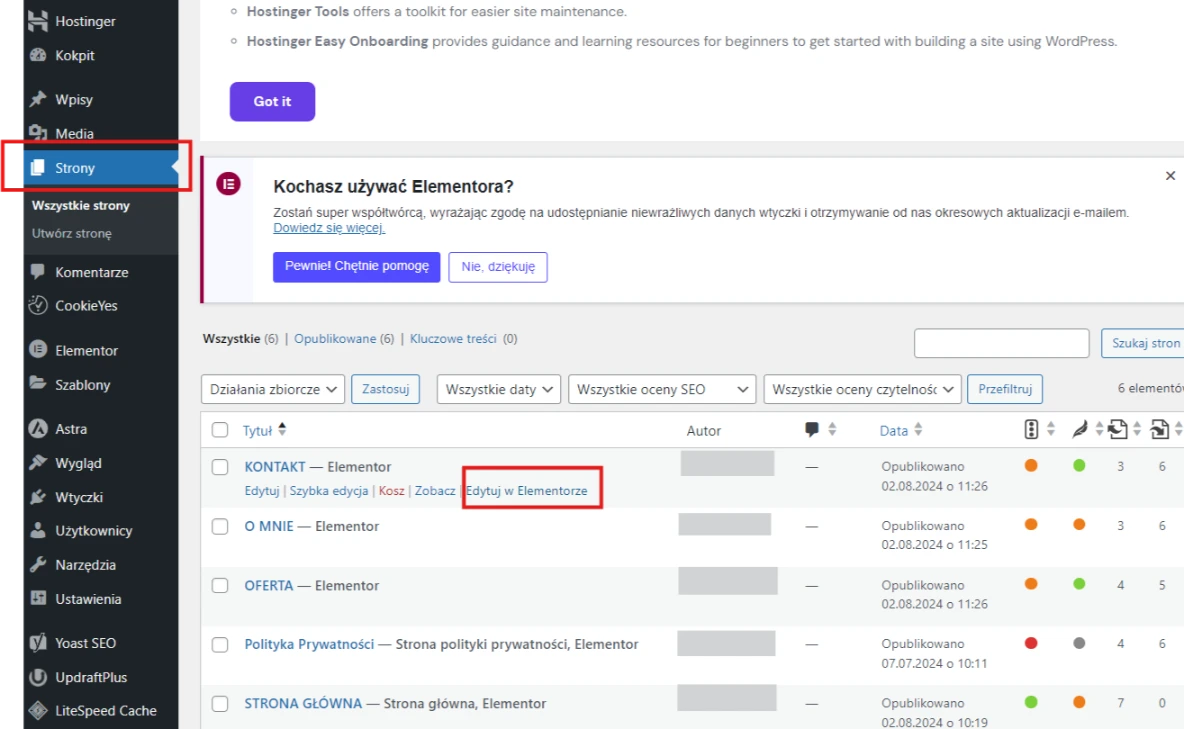Open Wszystkie oceny SEO dropdown
Image resolution: width=1184 pixels, height=729 pixels.
pos(661,389)
